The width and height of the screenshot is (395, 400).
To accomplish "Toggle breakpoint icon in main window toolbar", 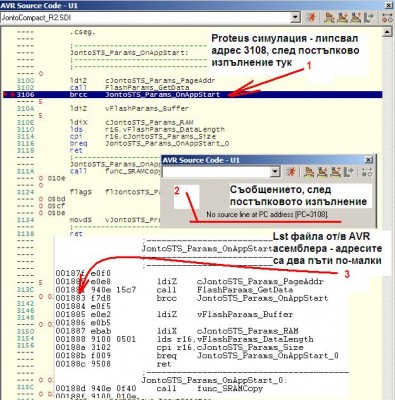I will click(x=387, y=17).
